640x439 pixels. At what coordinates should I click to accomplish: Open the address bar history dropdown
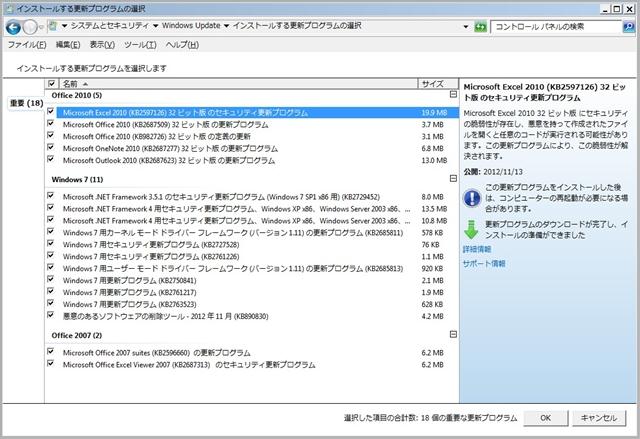point(466,27)
